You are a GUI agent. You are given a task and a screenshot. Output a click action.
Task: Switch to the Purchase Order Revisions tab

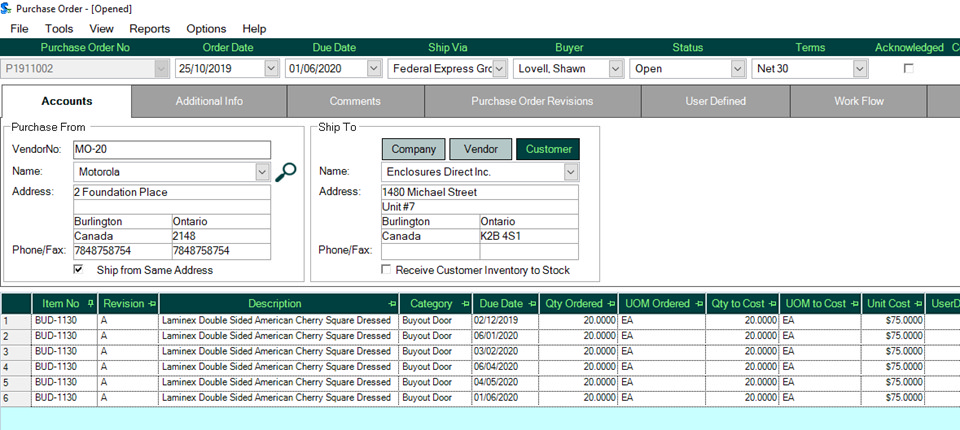(x=532, y=101)
